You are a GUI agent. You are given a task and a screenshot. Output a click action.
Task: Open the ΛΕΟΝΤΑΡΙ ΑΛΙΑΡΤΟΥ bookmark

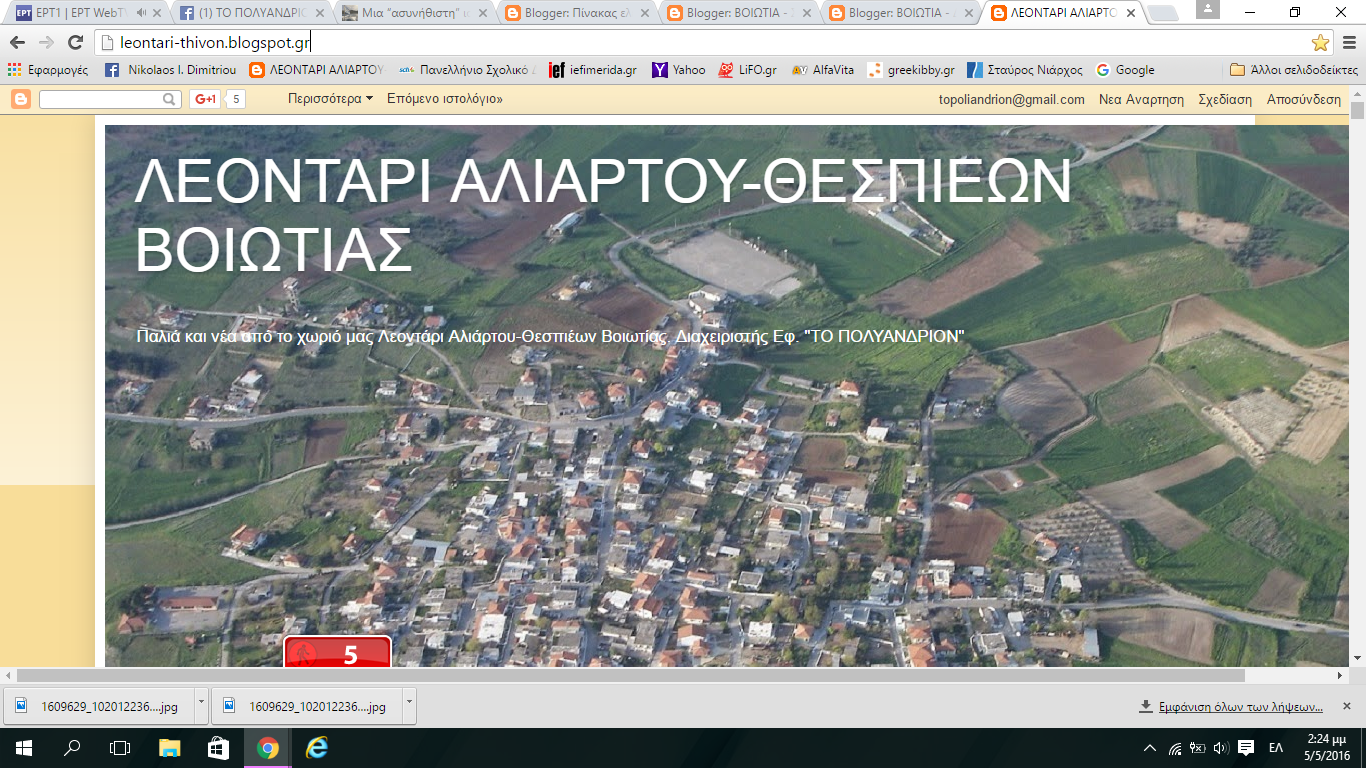click(317, 70)
